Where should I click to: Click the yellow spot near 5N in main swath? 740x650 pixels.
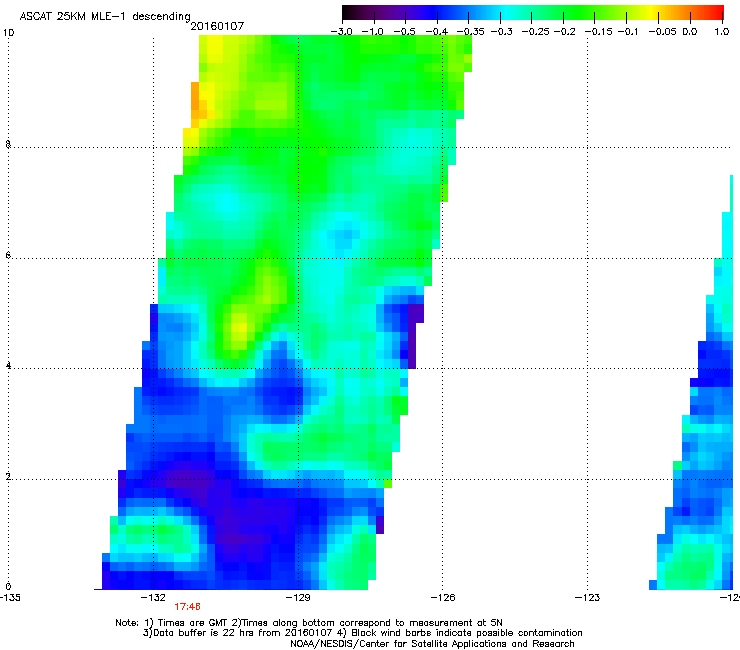point(239,328)
